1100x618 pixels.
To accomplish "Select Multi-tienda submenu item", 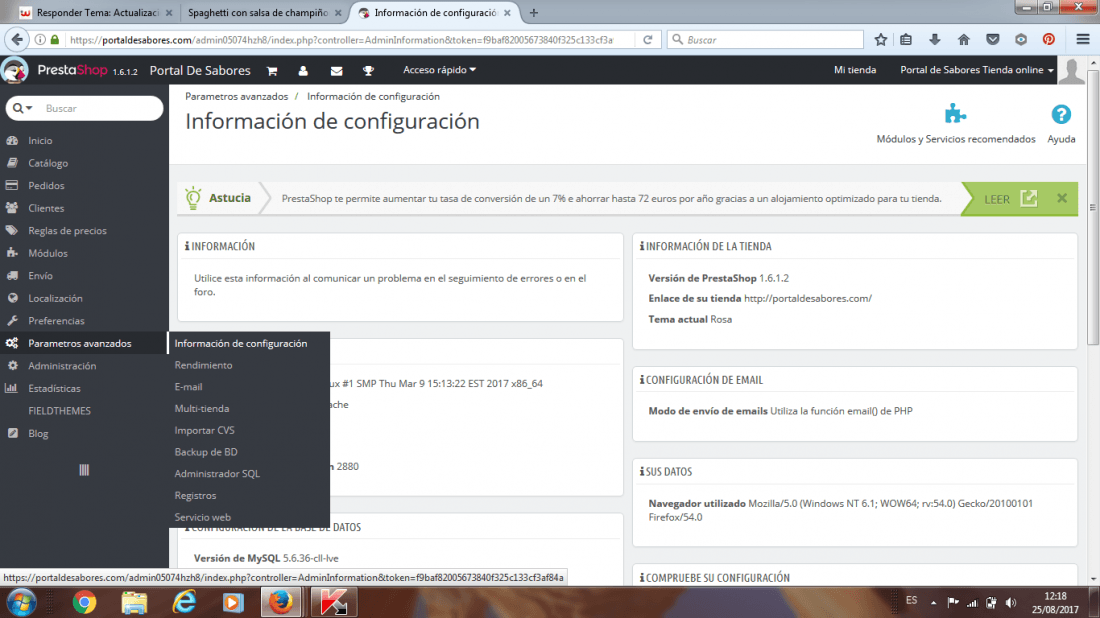I will point(202,409).
